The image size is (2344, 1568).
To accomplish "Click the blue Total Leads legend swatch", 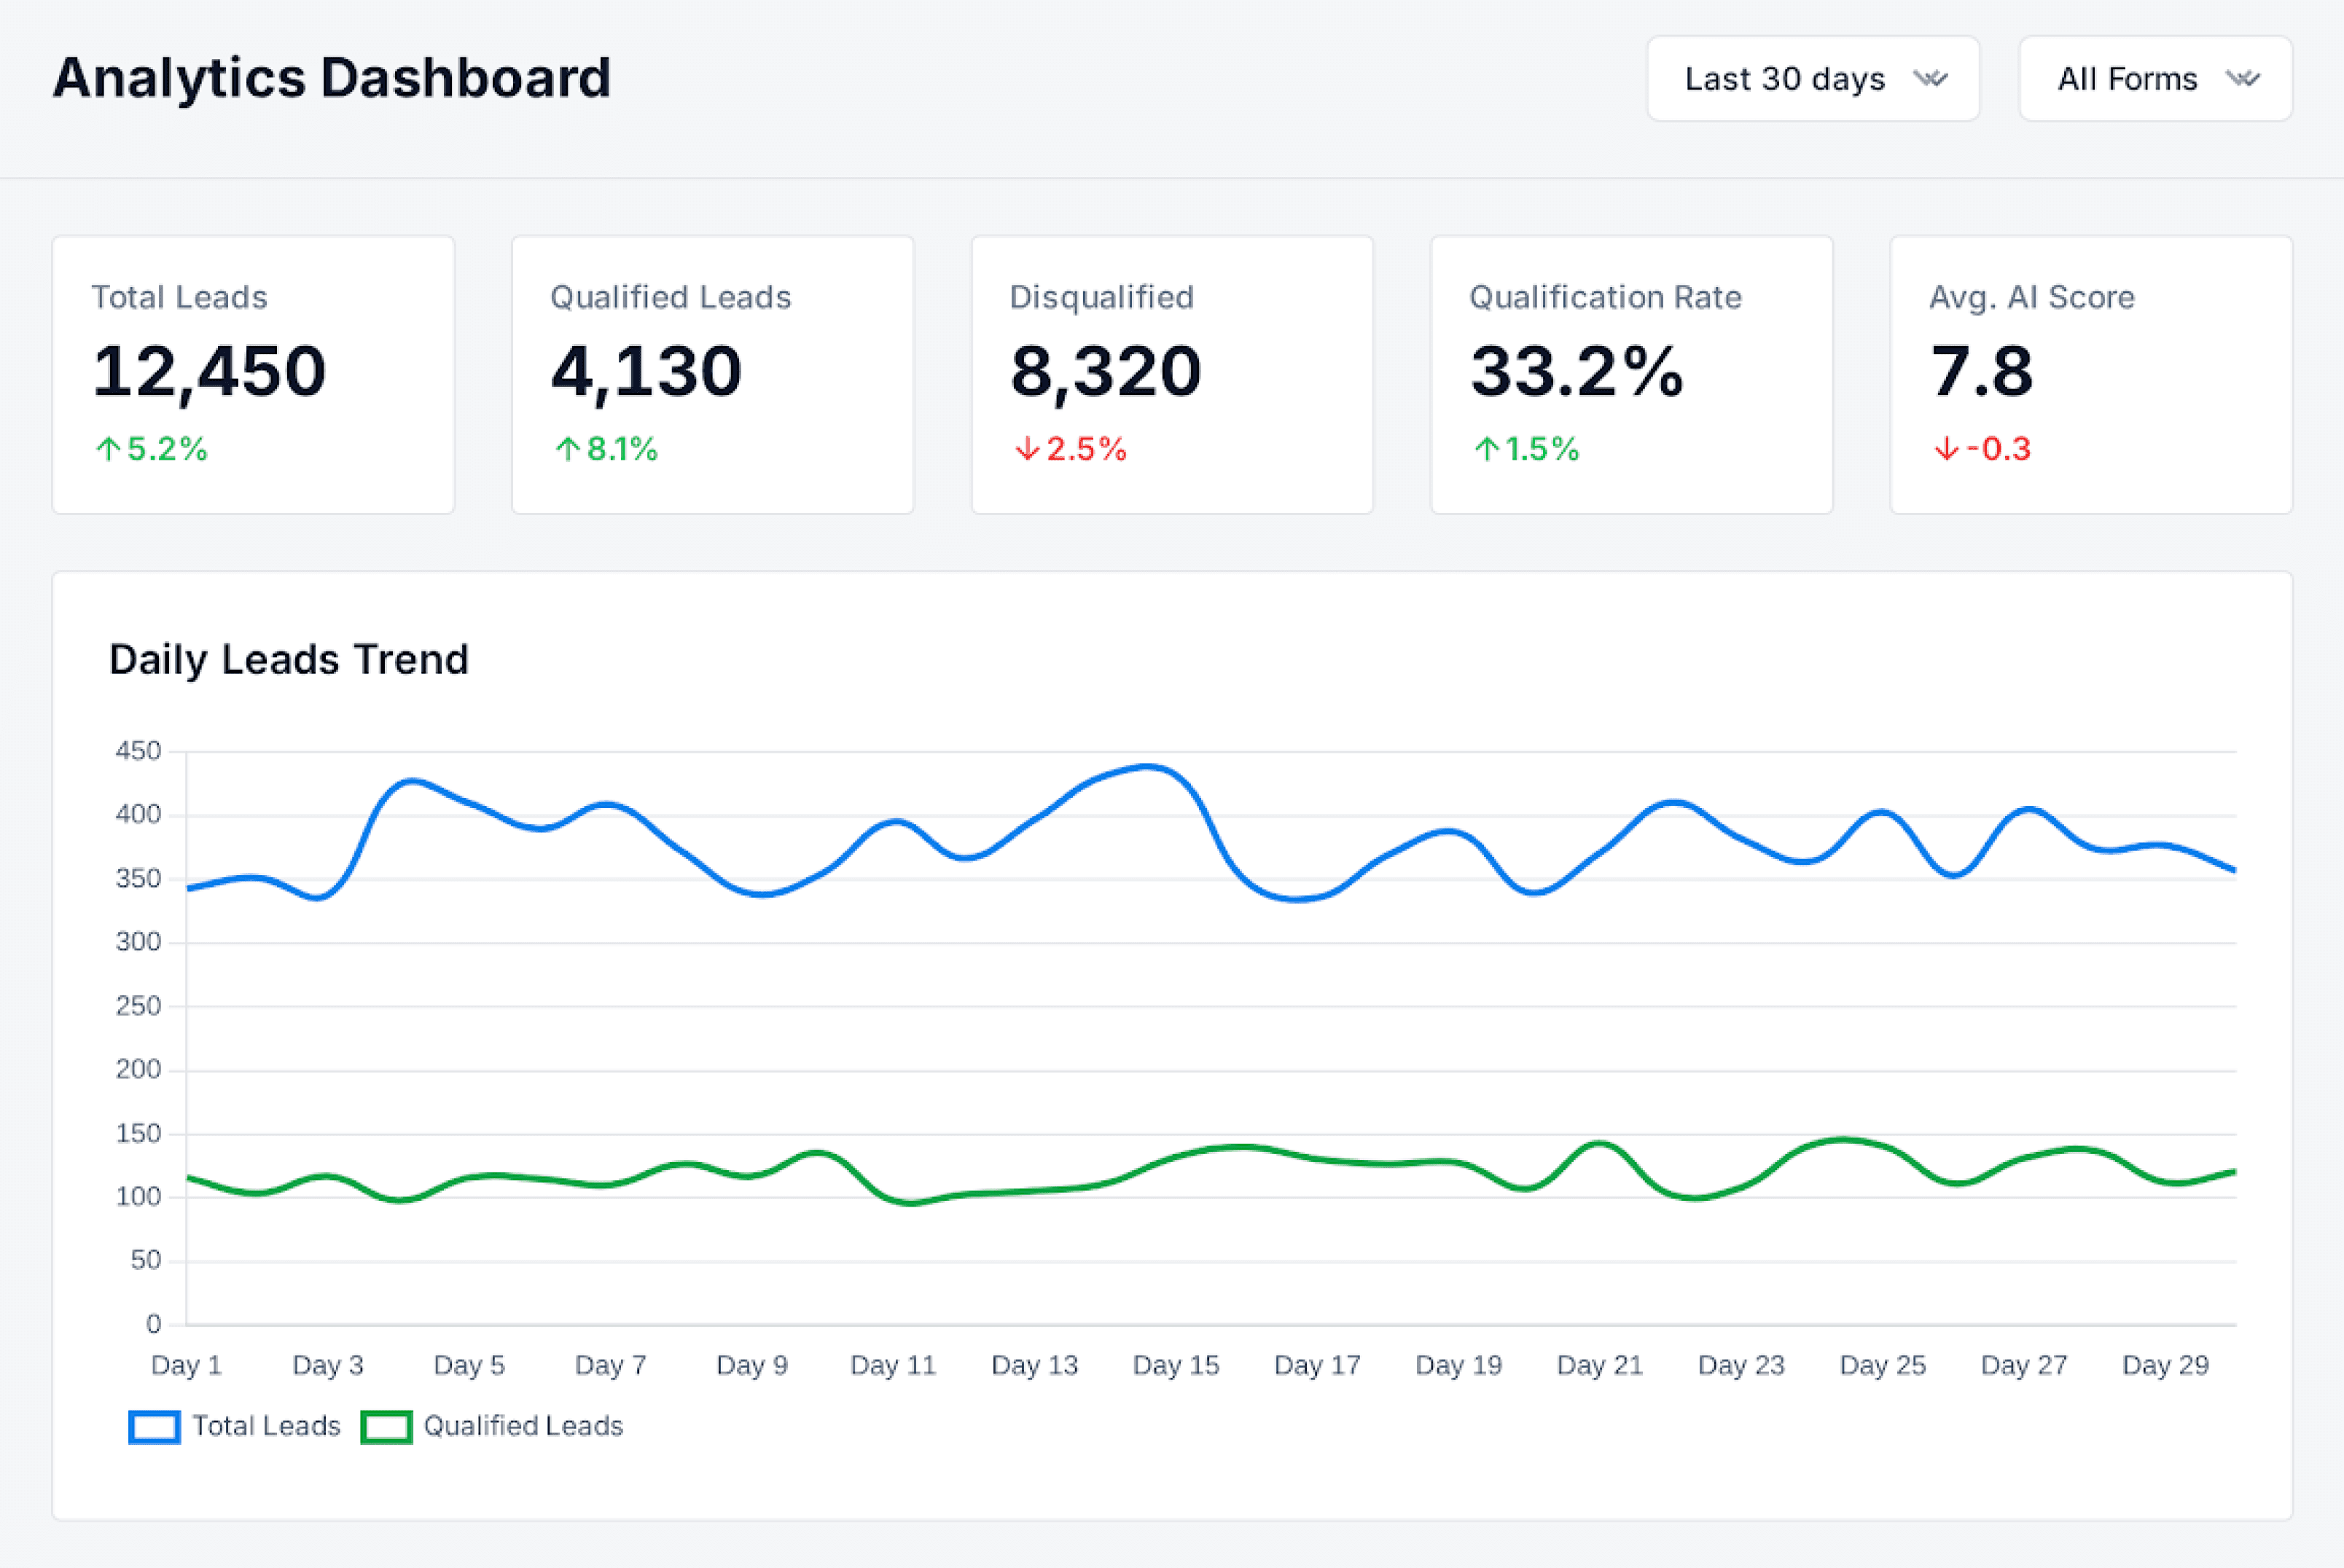I will coord(154,1427).
